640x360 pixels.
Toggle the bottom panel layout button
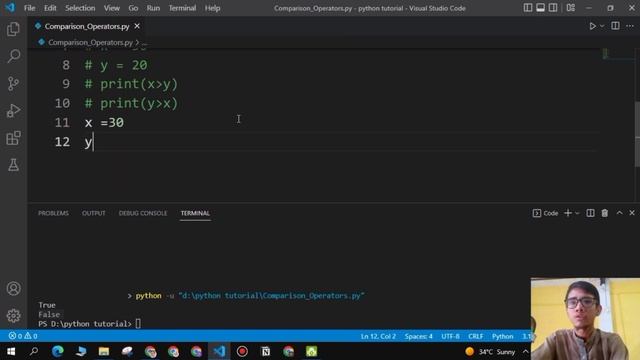(540, 8)
